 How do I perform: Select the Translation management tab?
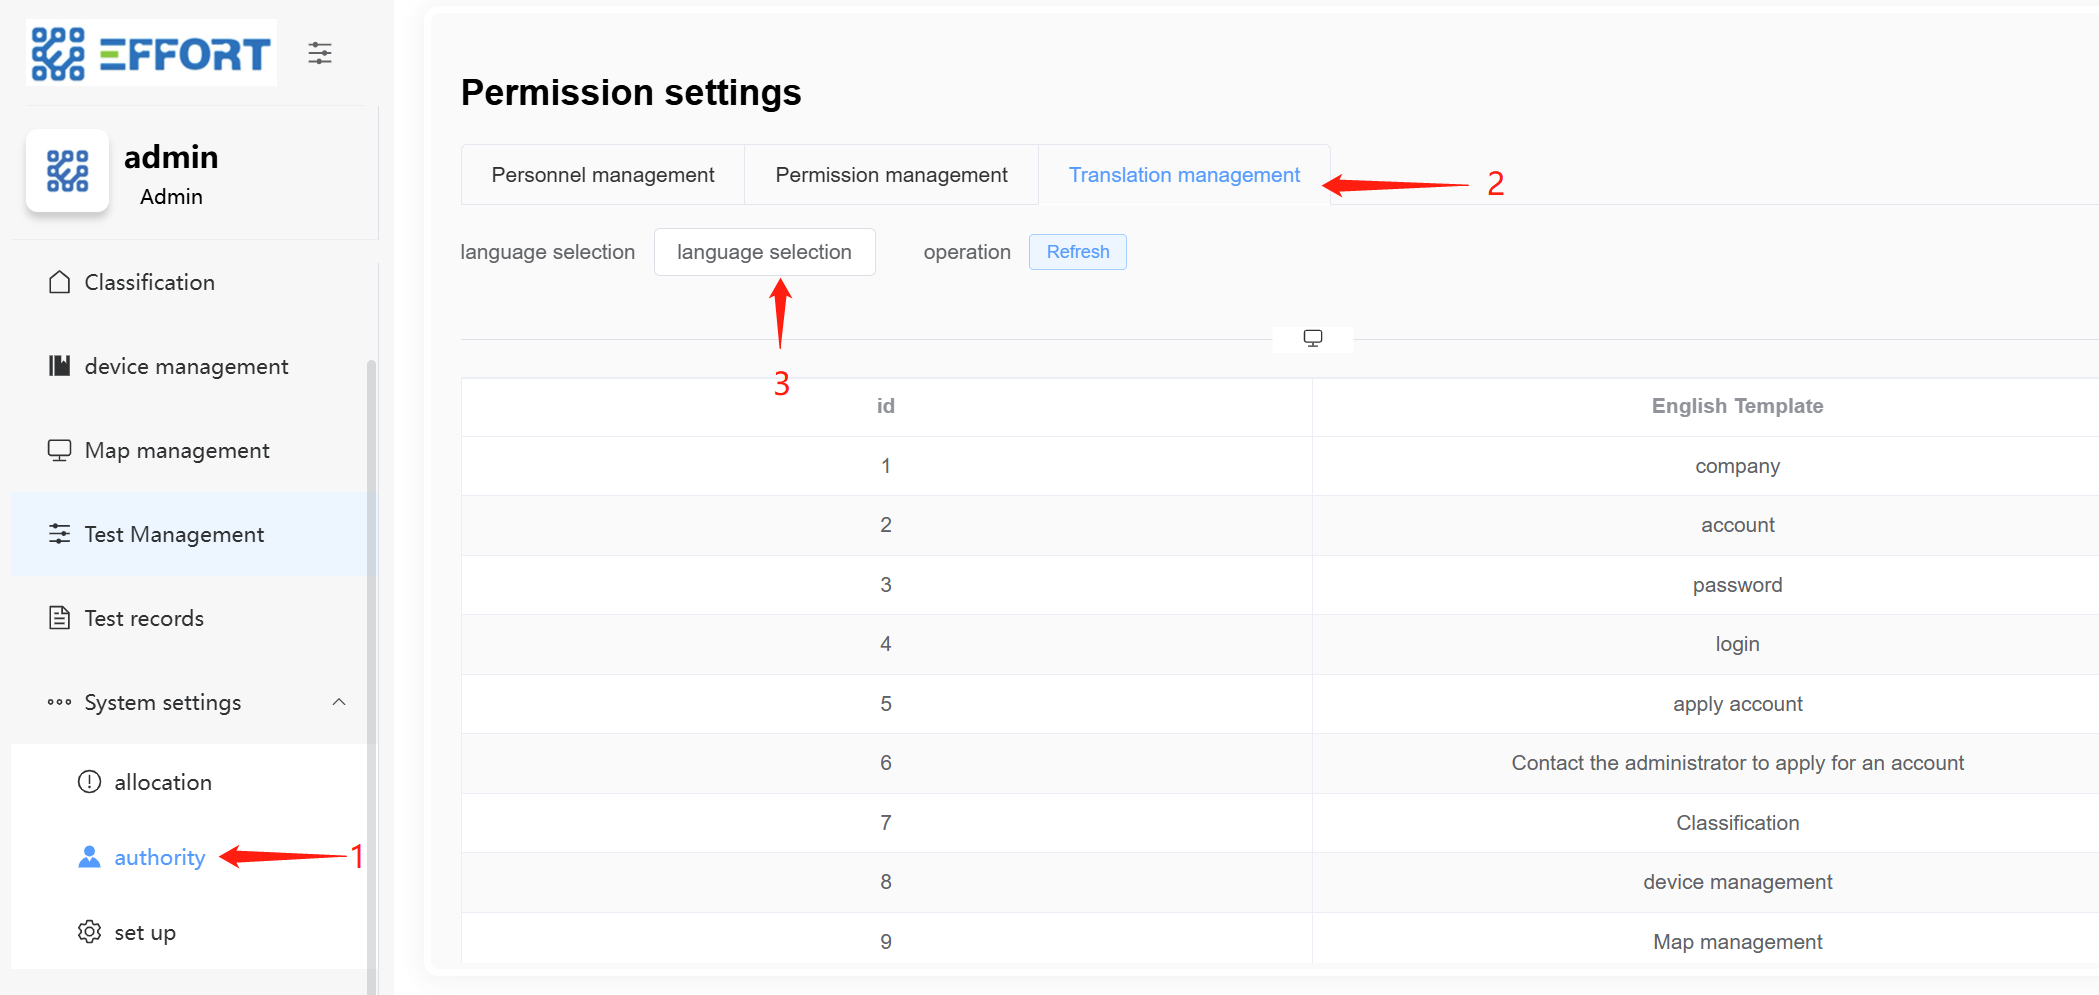pyautogui.click(x=1184, y=175)
